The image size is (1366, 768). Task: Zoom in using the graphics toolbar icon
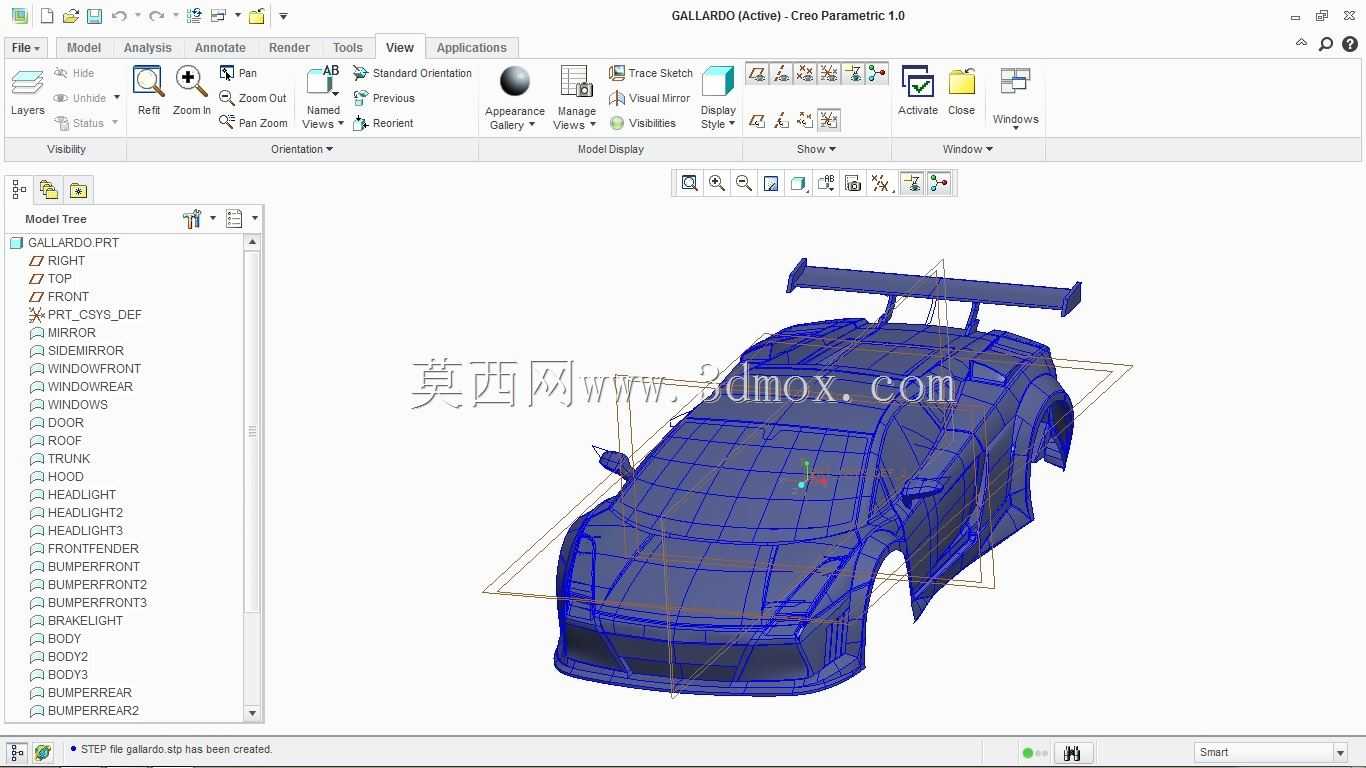(x=717, y=183)
